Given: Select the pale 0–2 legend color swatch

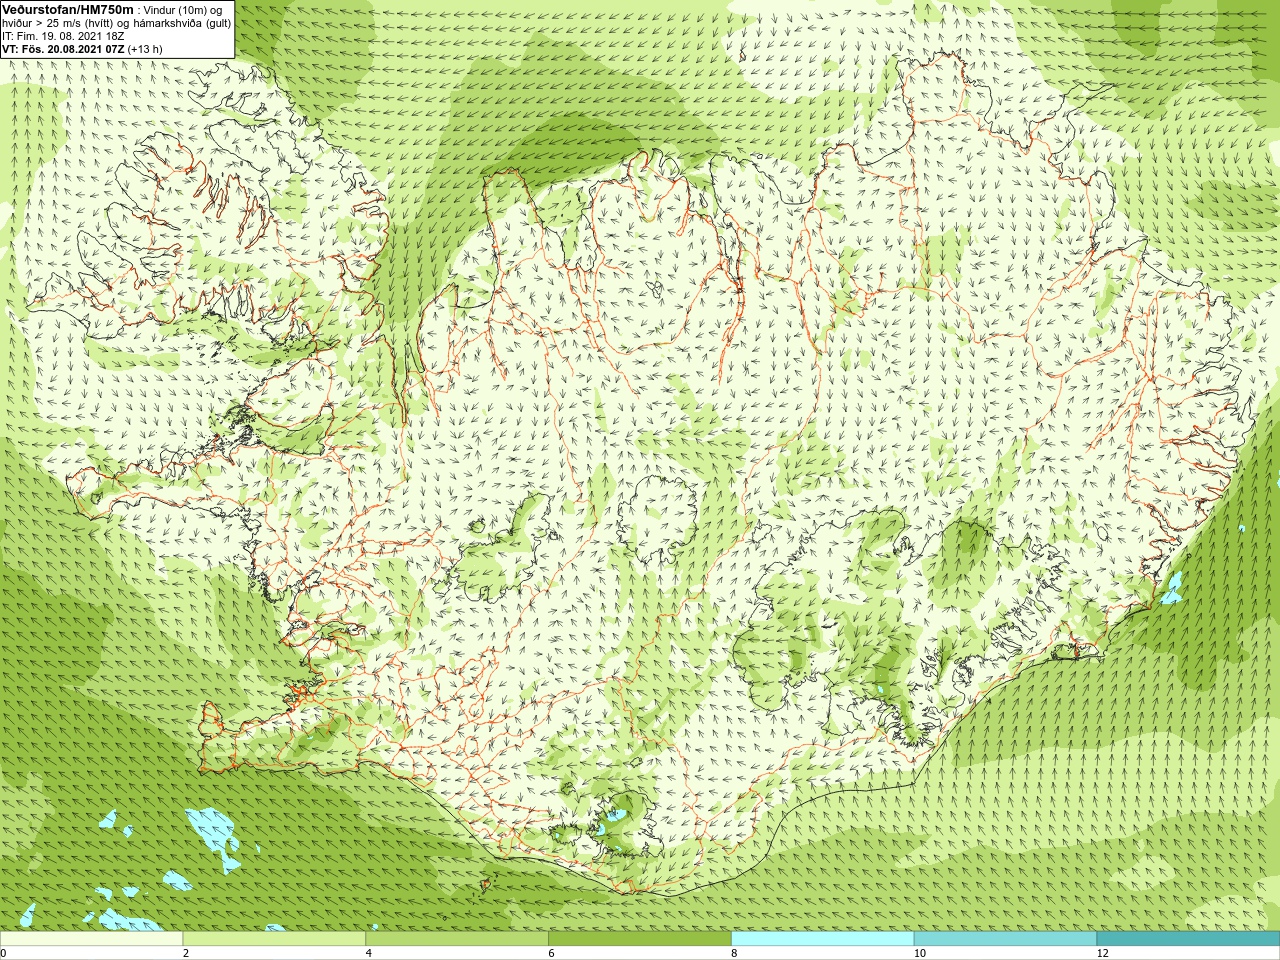Looking at the screenshot, I should pos(91,939).
